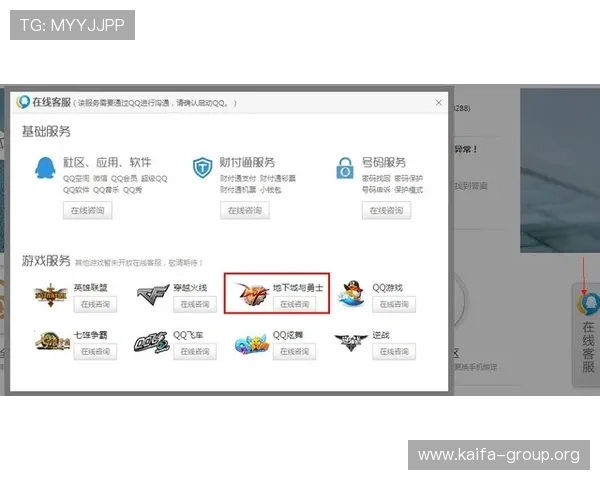Click 在线咨询 under 社区、应用、软件

[88, 211]
